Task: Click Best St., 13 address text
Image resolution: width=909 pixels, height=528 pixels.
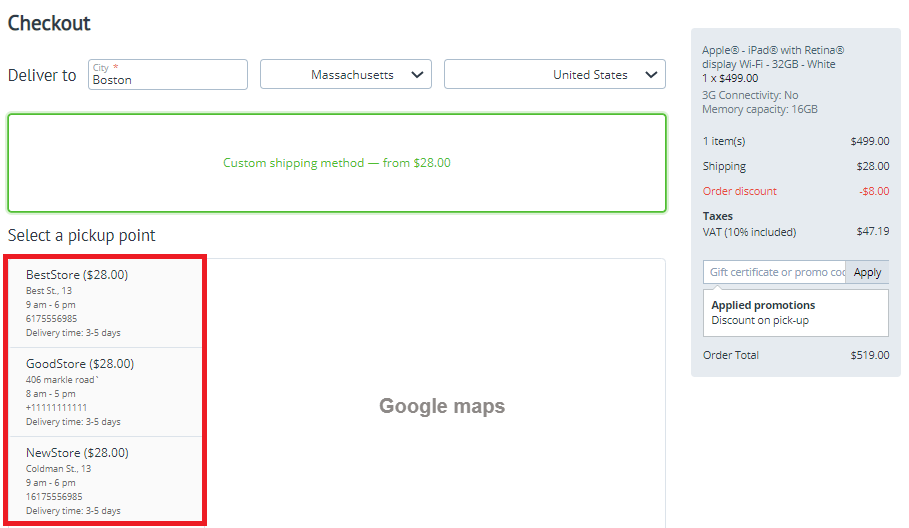Action: click(x=49, y=290)
